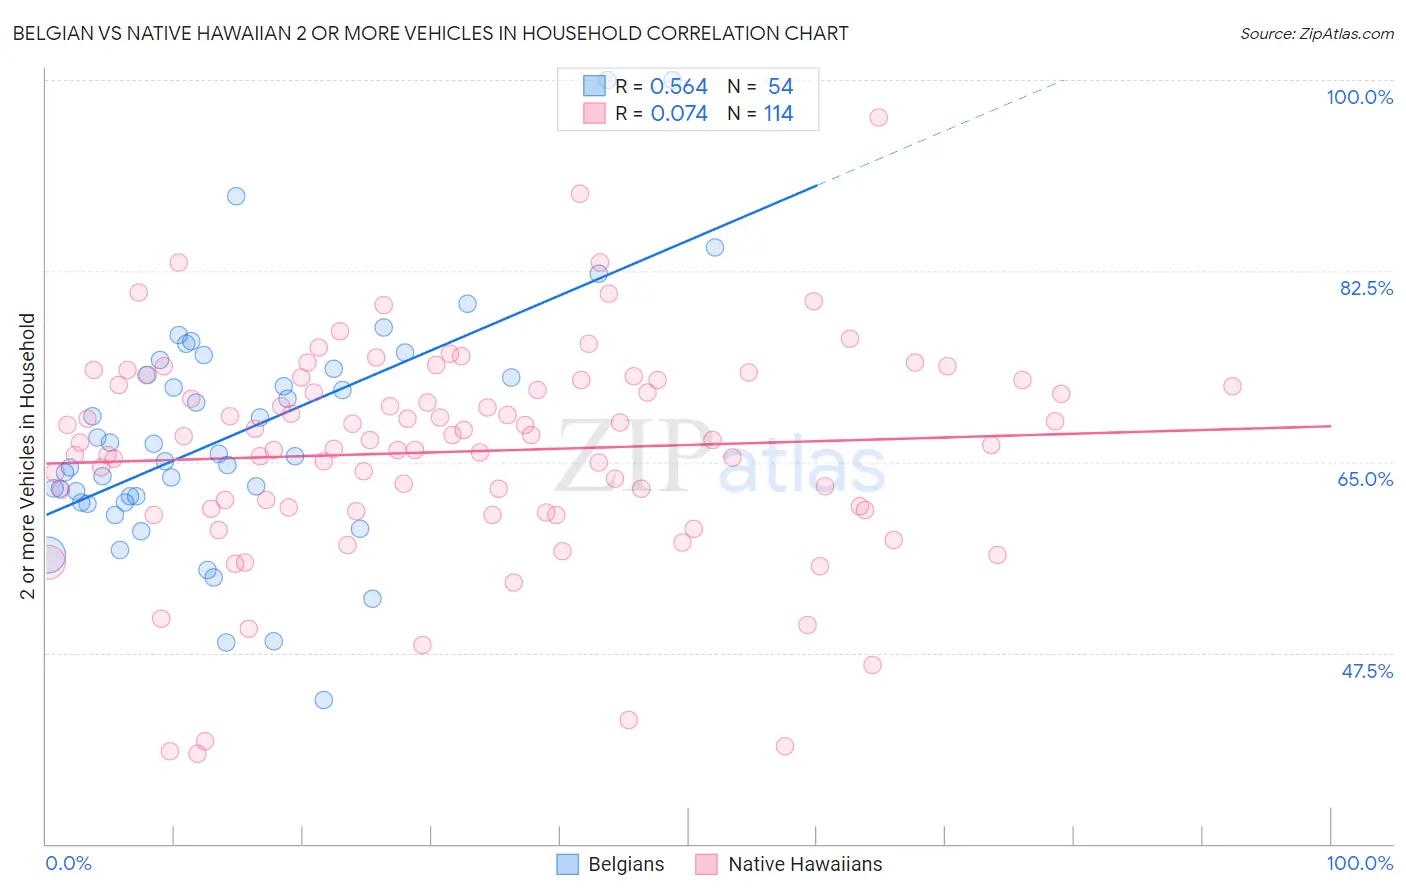1406x892 pixels.
Task: Click the 100.0% x-axis label
Action: click(x=1359, y=863)
